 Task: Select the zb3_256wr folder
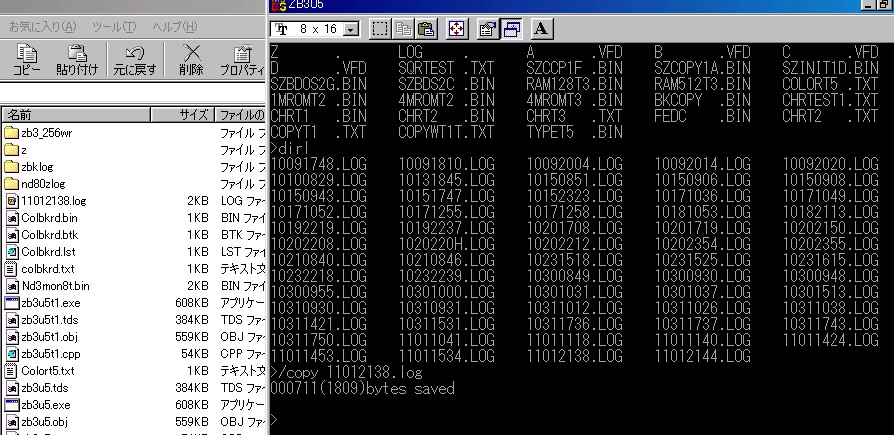(38, 133)
